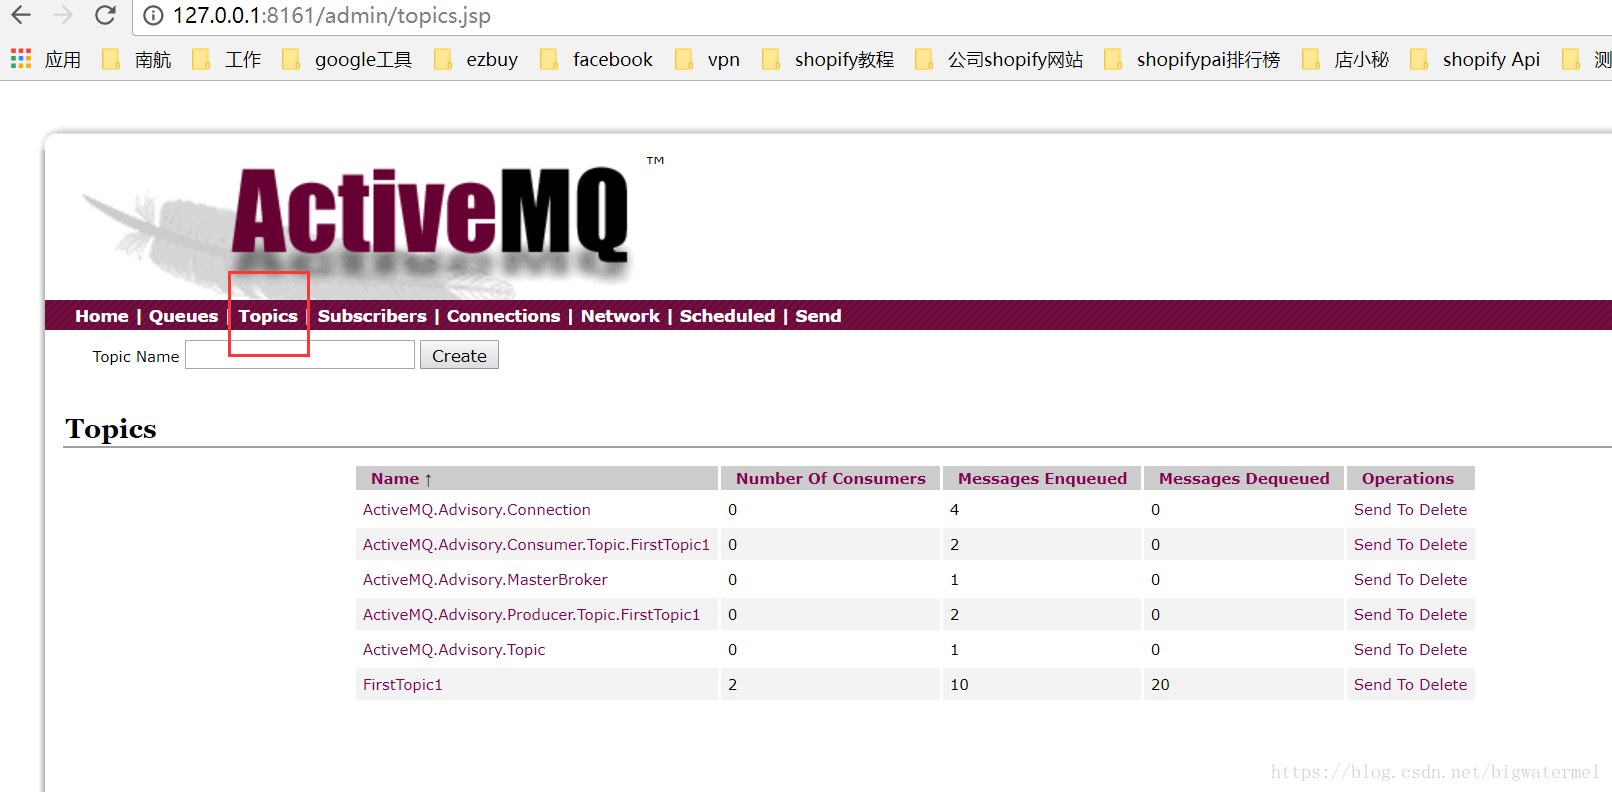Reload the page with refresh icon
The height and width of the screenshot is (792, 1612).
[105, 16]
